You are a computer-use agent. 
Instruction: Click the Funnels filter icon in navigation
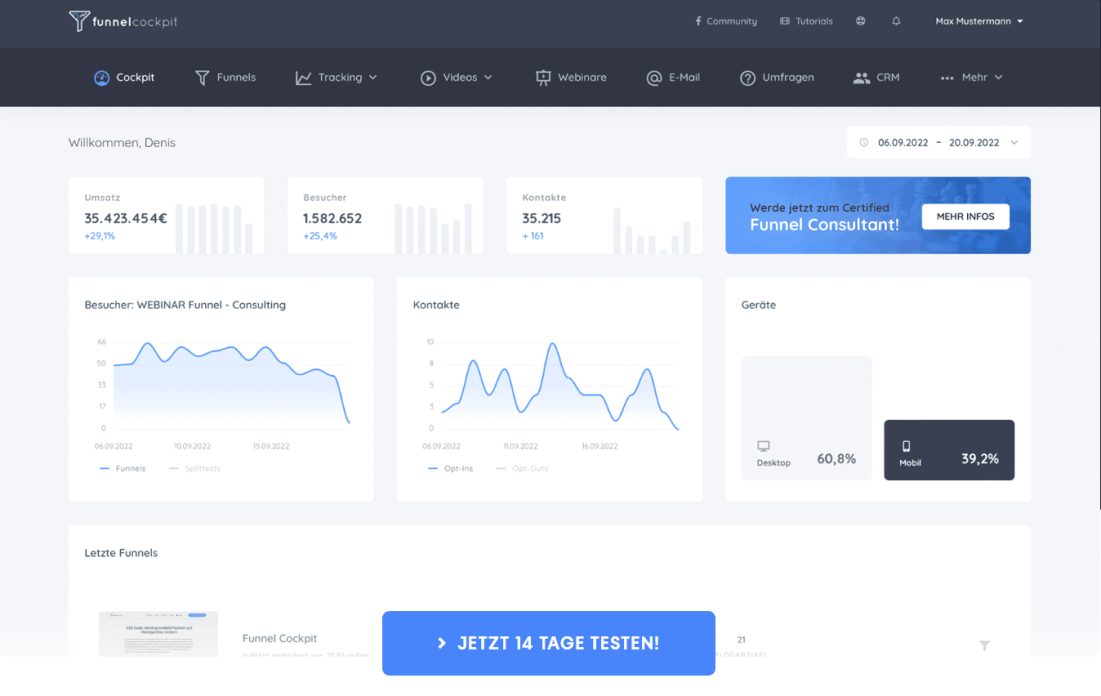tap(202, 77)
